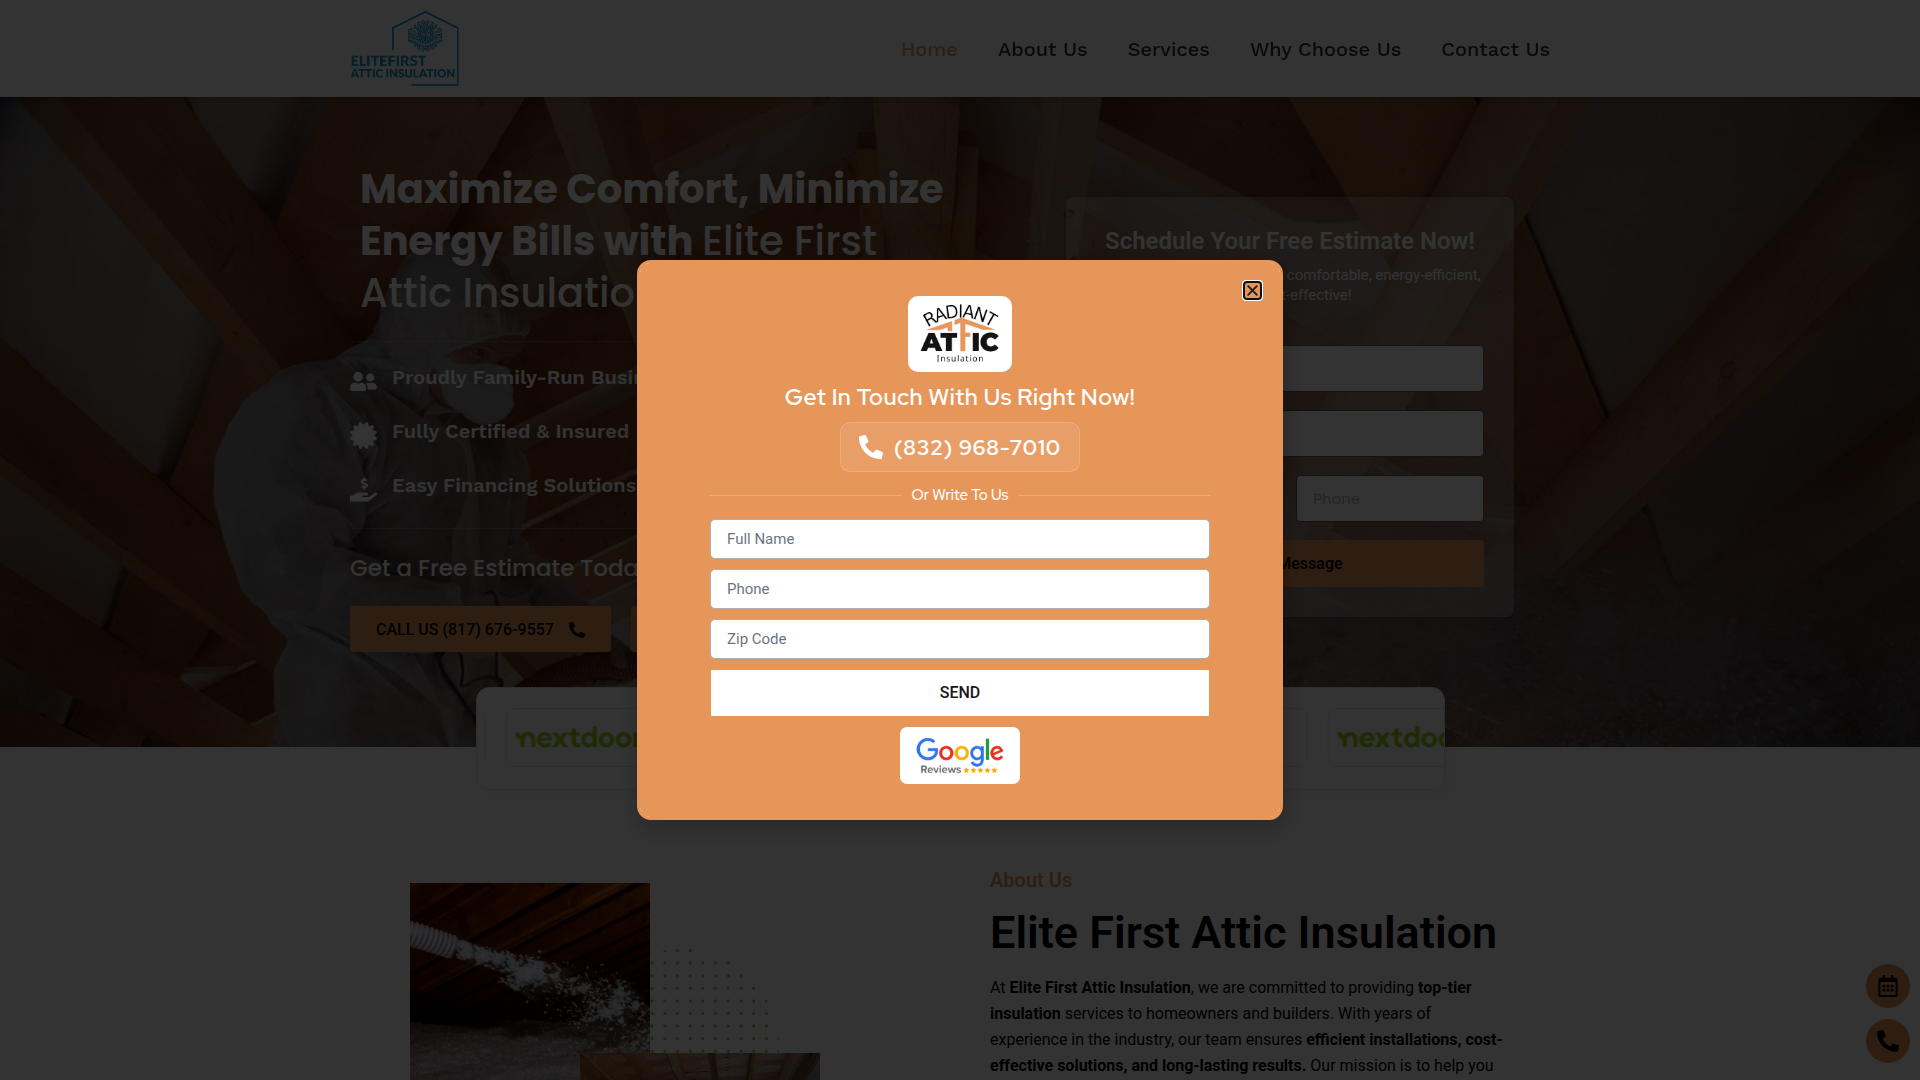The width and height of the screenshot is (1920, 1080).
Task: Click the Full Name field in popup
Action: pos(960,539)
